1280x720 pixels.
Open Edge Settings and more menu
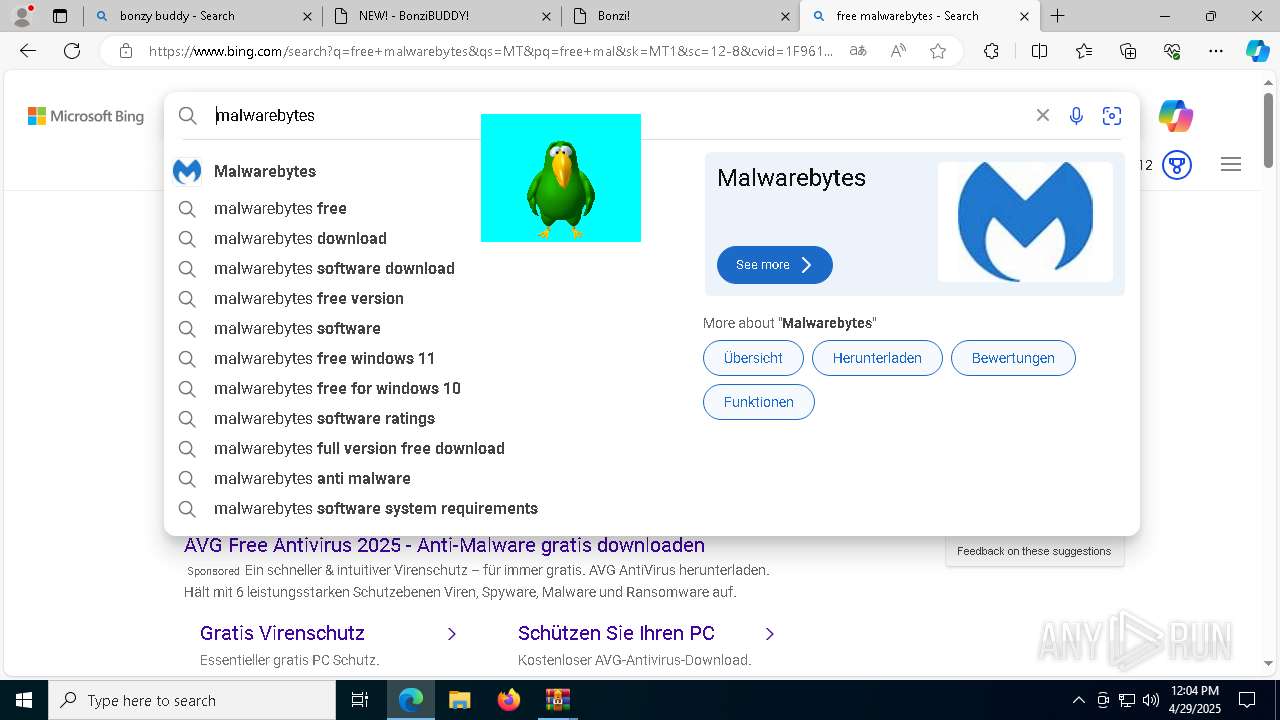coord(1216,51)
